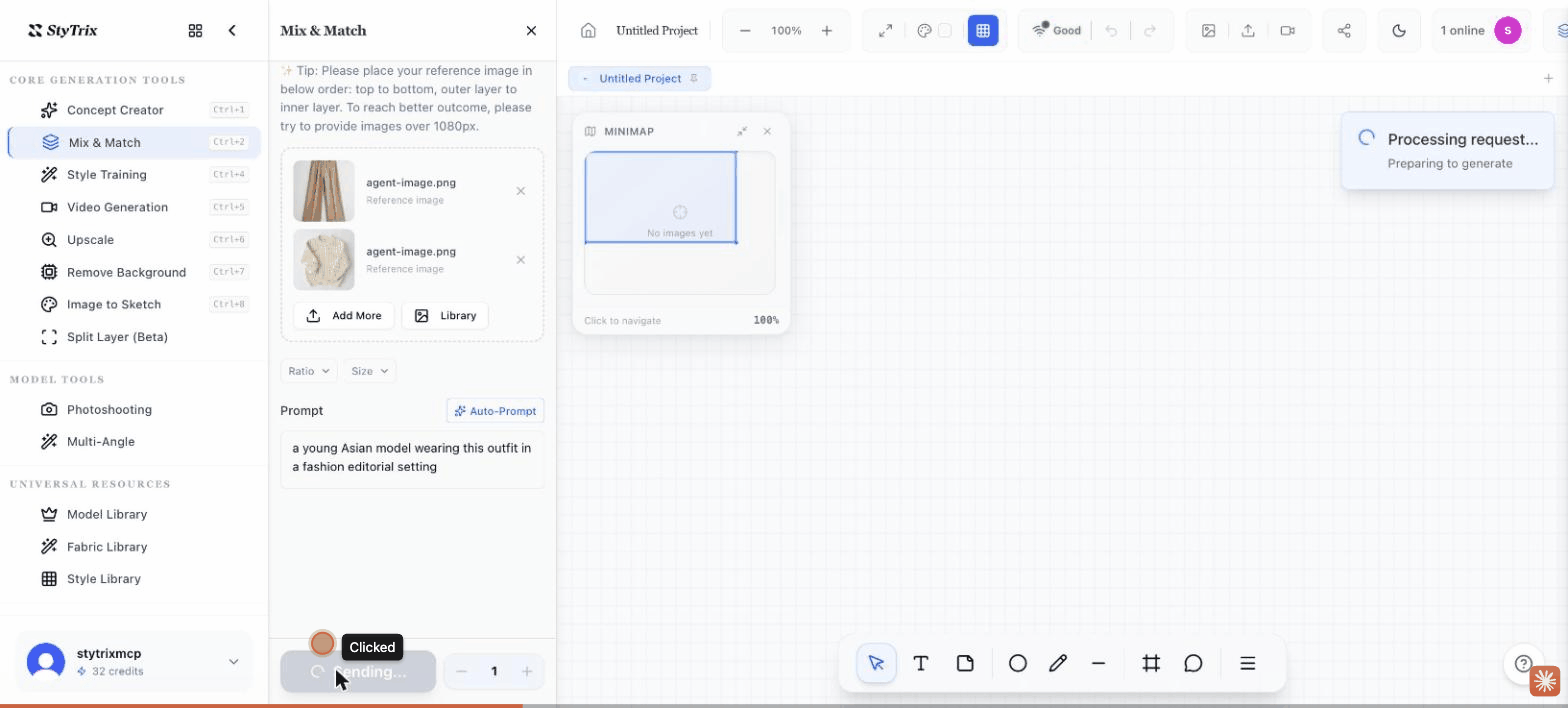Go to home via the house icon

click(x=589, y=31)
